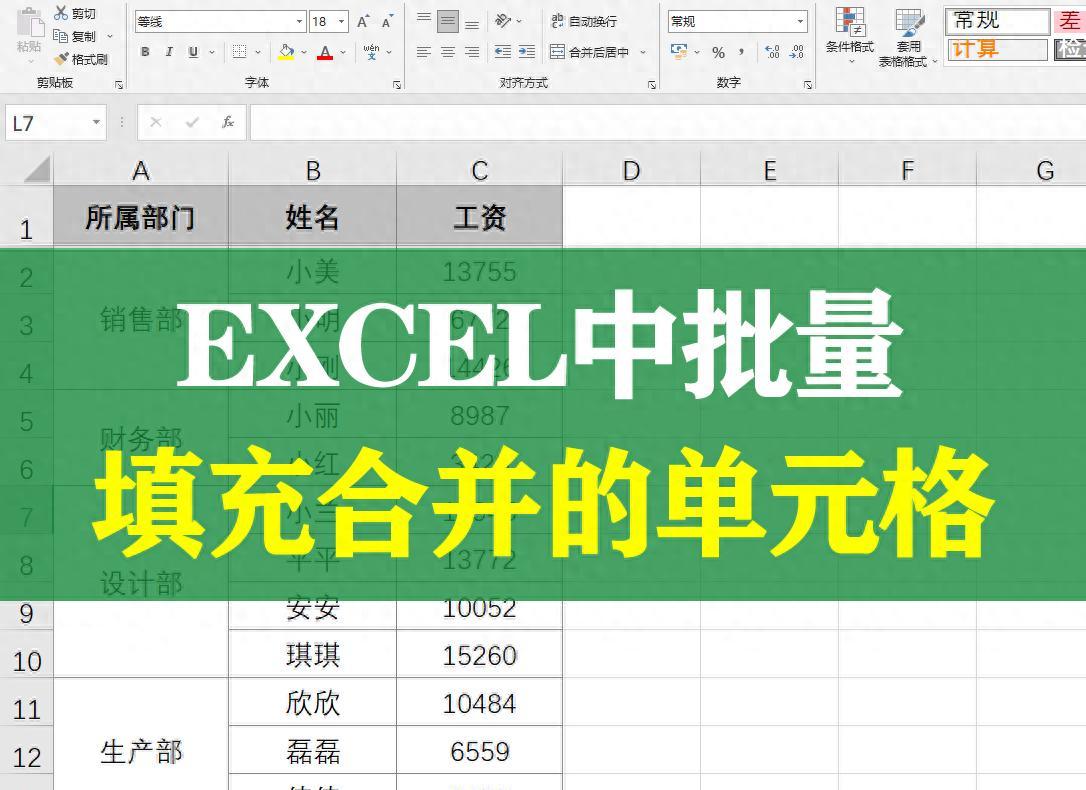Click cell with value 6559
1086x790 pixels.
[x=479, y=751]
